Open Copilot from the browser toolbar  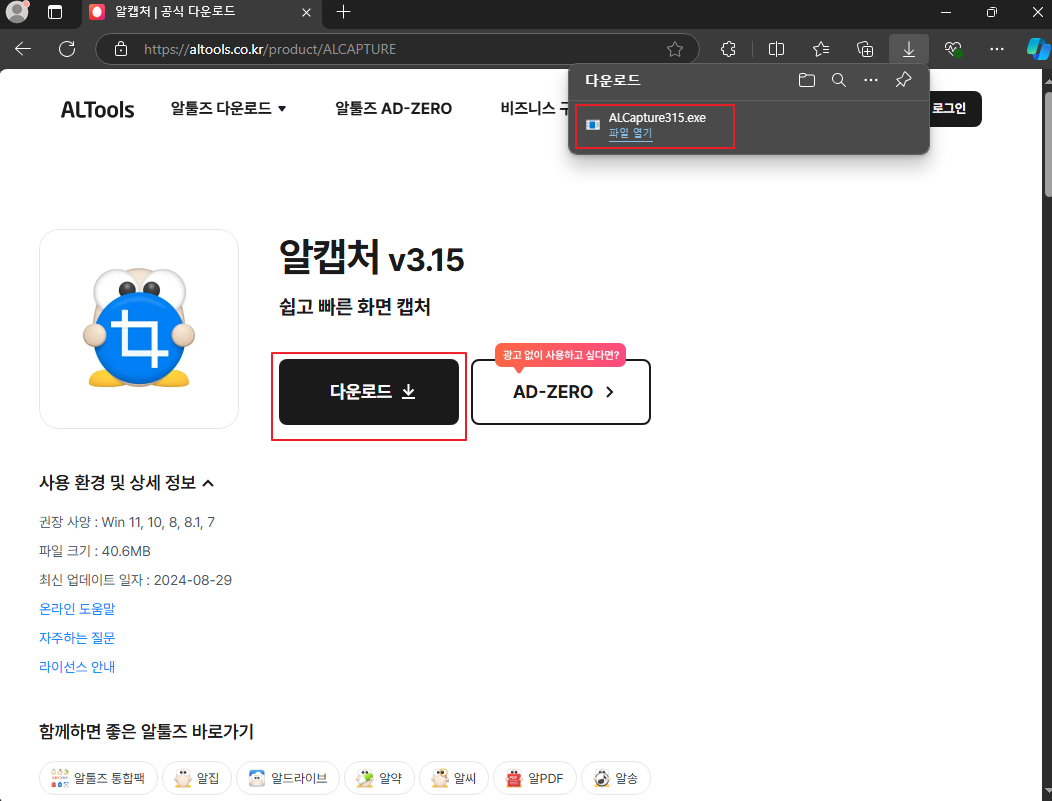click(1038, 48)
